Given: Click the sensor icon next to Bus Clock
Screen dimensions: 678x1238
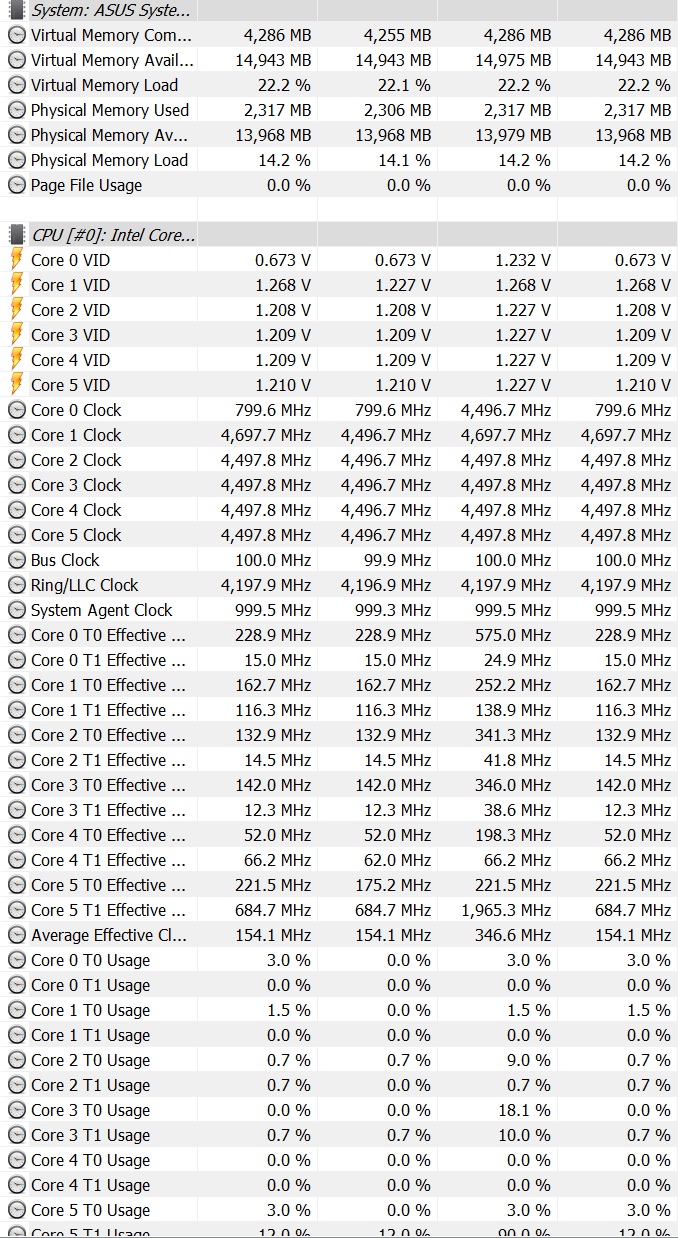Looking at the screenshot, I should [x=16, y=560].
